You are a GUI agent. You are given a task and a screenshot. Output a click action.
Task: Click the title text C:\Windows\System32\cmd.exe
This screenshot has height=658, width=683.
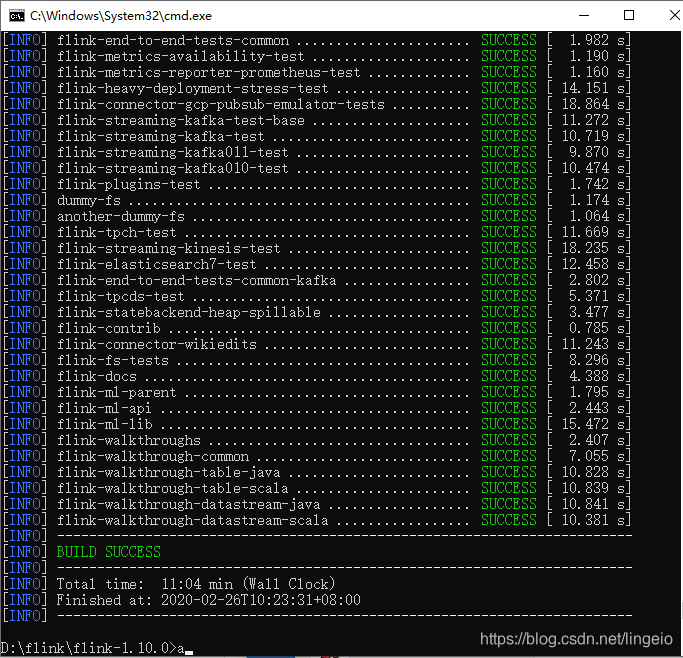(121, 16)
